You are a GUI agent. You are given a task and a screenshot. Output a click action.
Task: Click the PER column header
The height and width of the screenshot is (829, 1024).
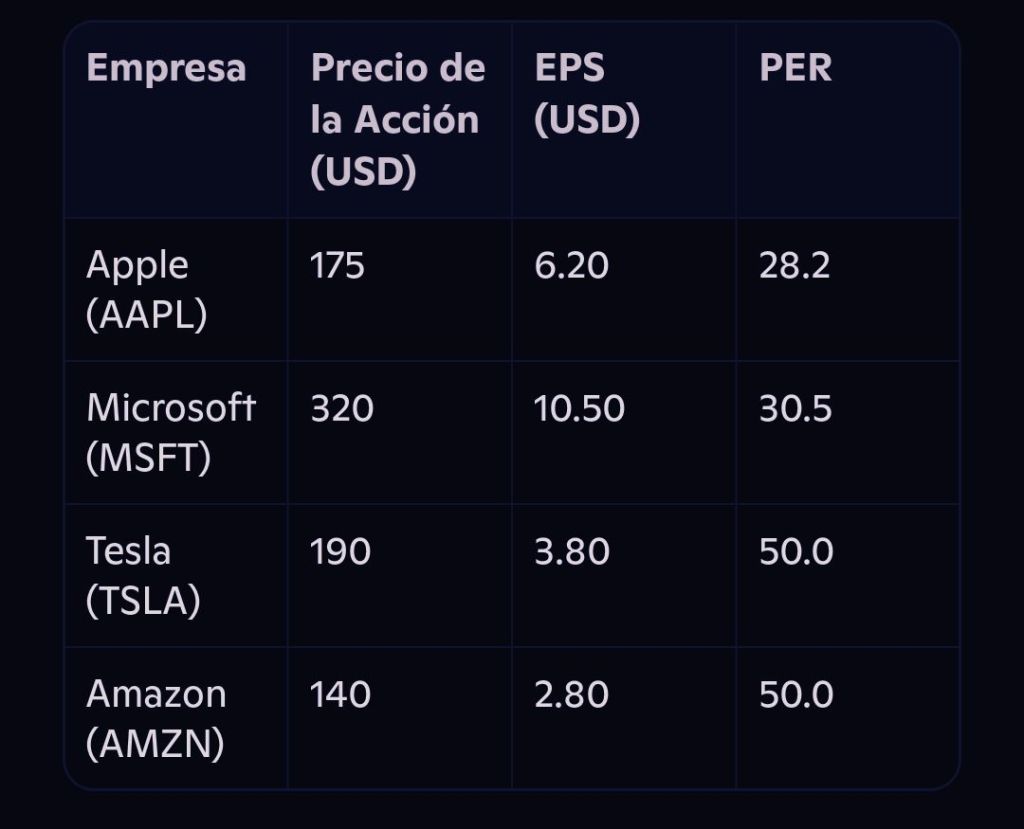coord(795,68)
